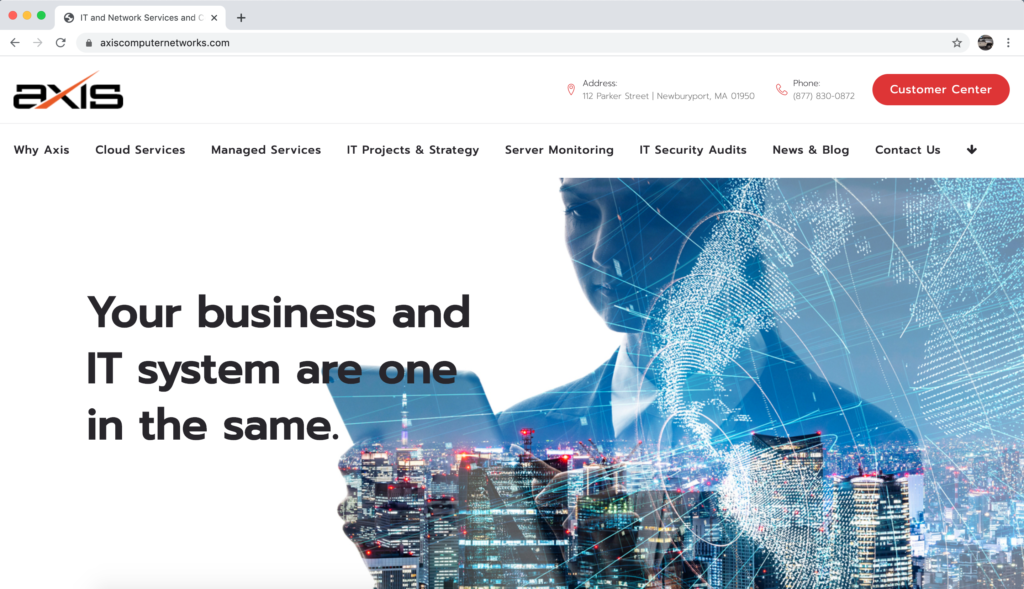This screenshot has width=1024, height=589.
Task: Open IT Security Audits page
Action: point(693,150)
